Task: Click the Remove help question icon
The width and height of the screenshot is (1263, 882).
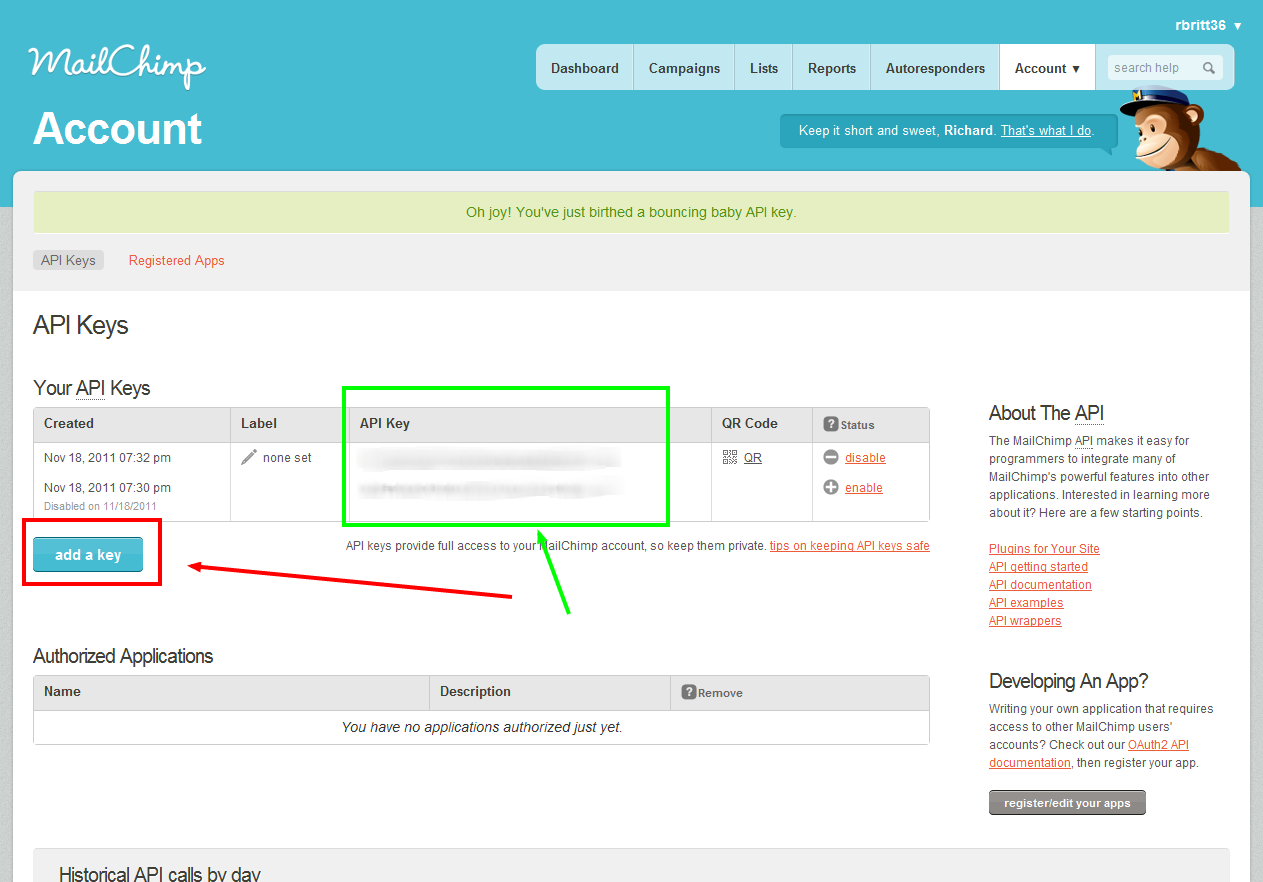Action: pyautogui.click(x=688, y=692)
